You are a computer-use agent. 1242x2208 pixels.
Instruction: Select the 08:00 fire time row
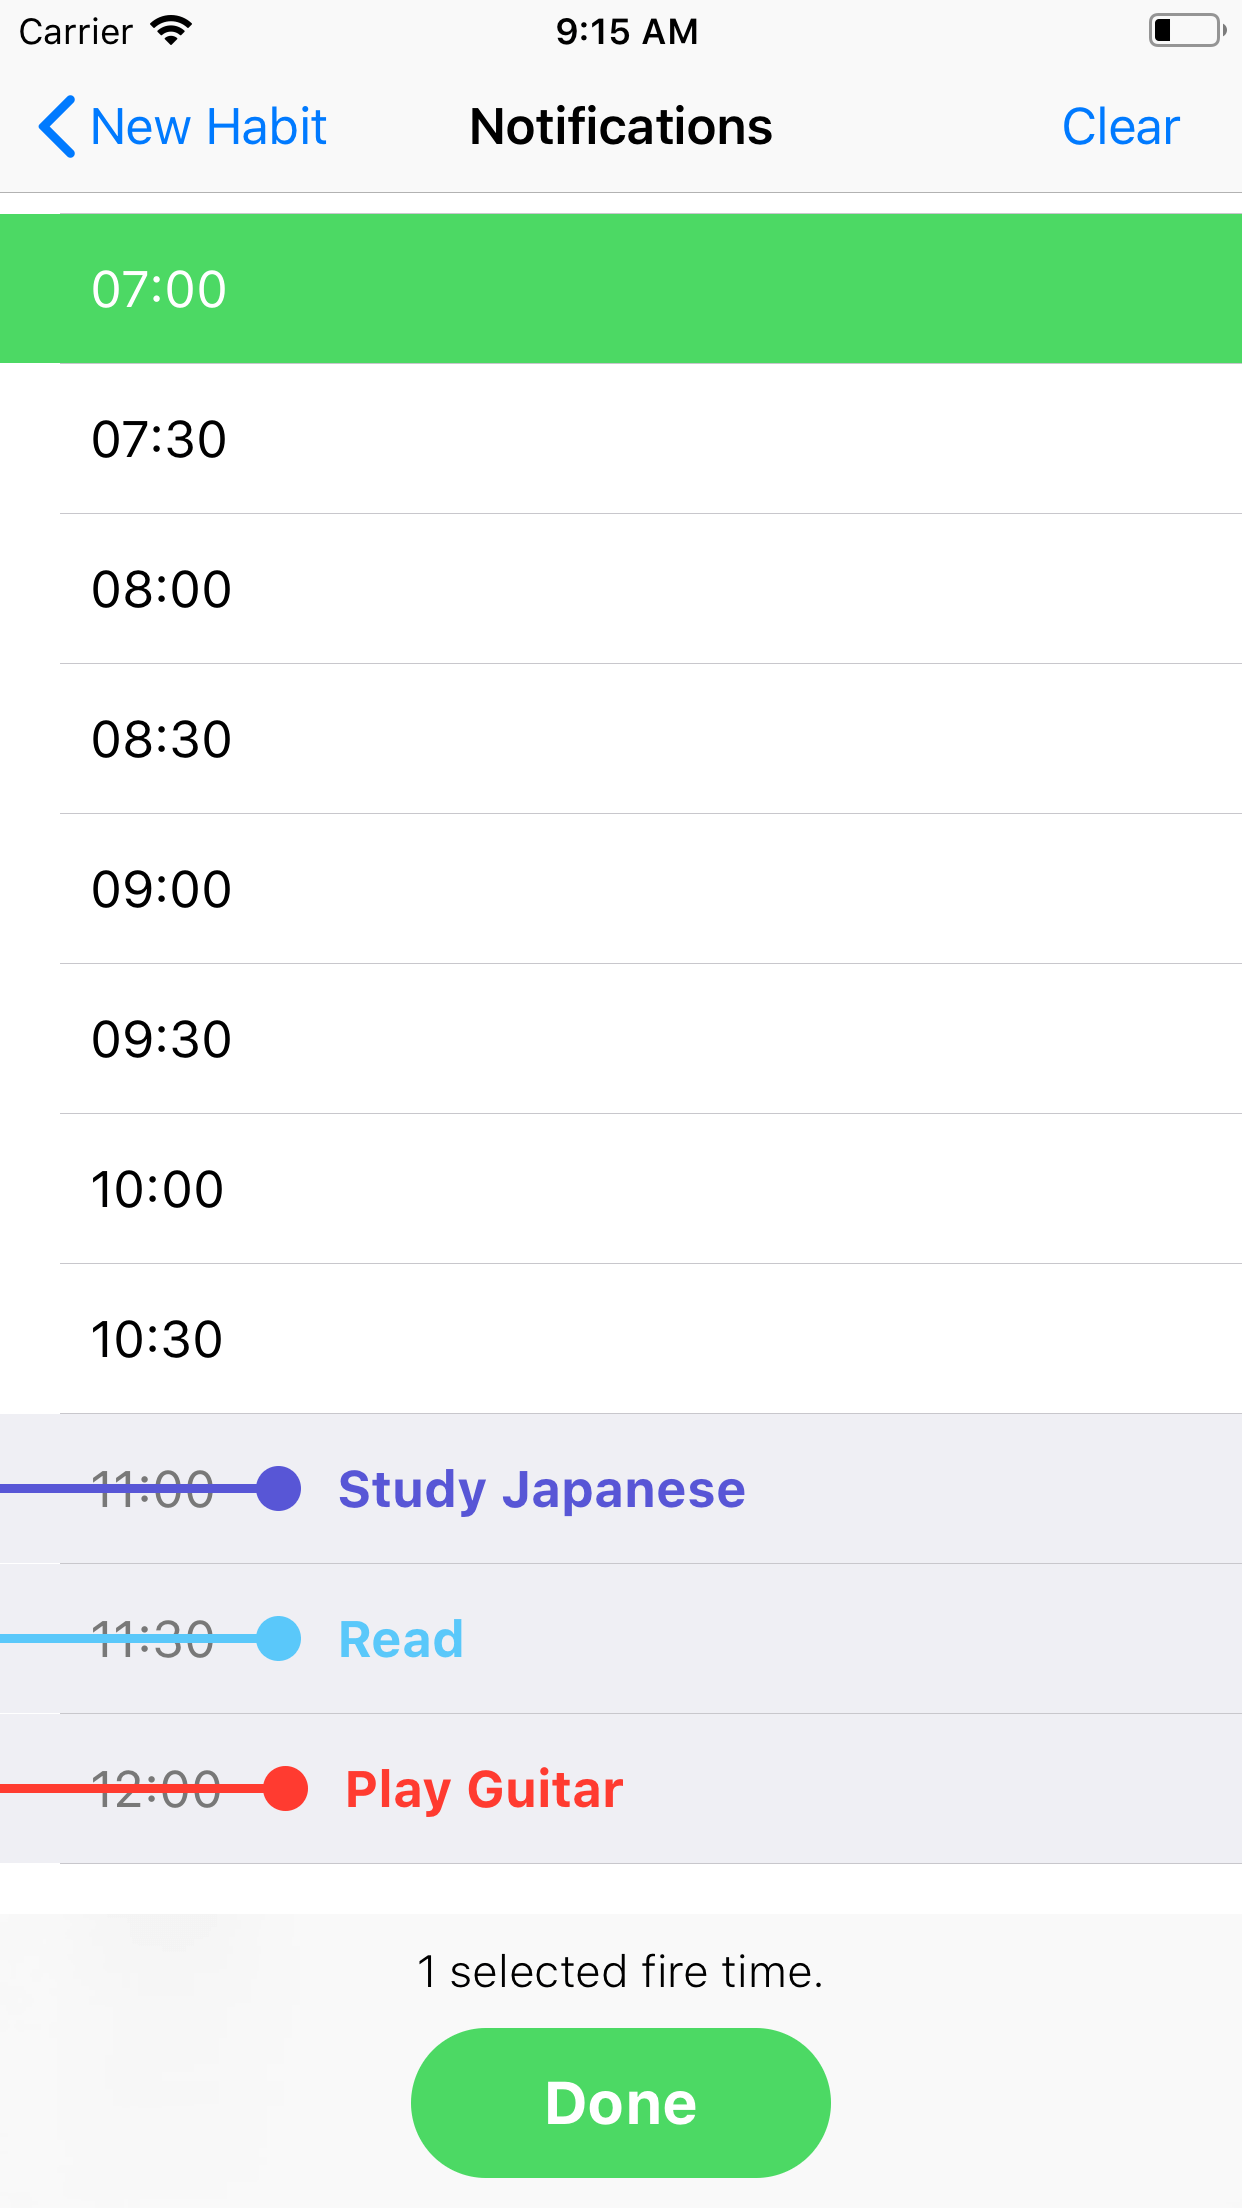tap(621, 589)
